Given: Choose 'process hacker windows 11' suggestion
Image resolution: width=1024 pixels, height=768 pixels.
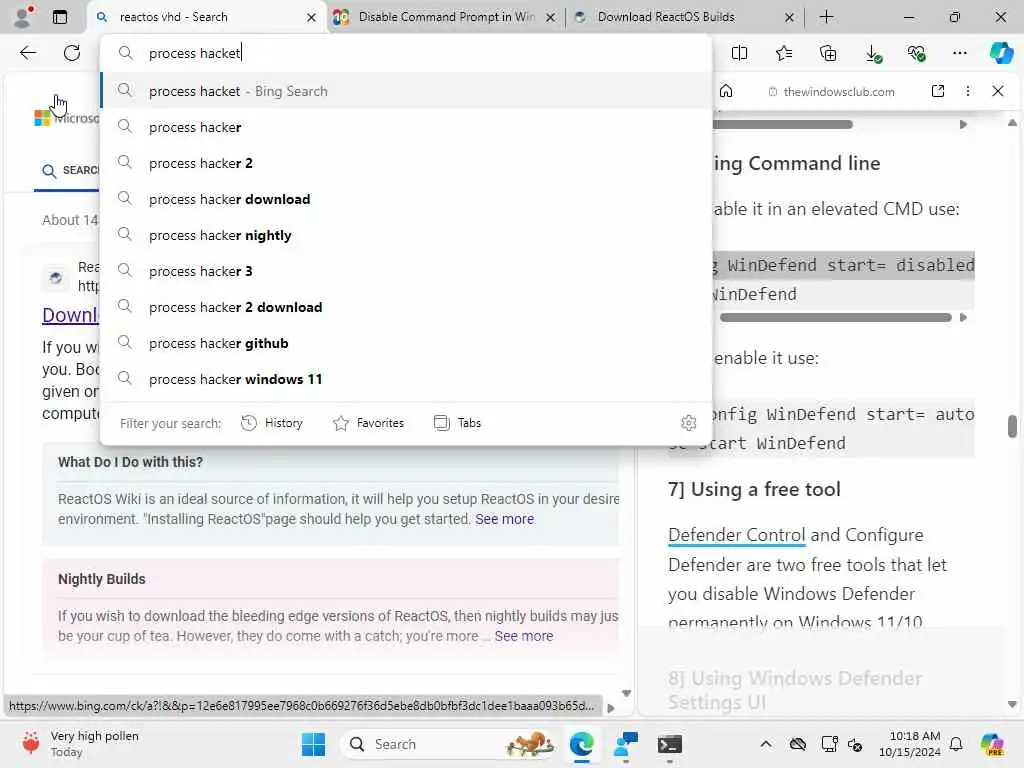Looking at the screenshot, I should click(406, 379).
